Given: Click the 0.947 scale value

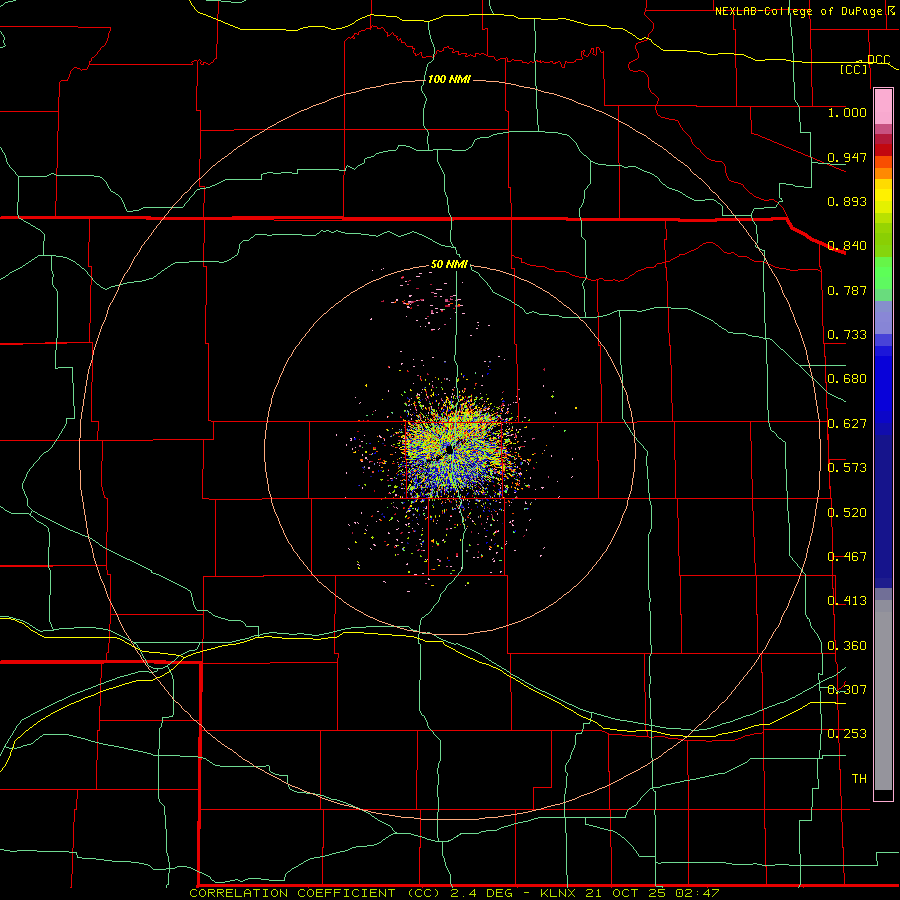Looking at the screenshot, I should tap(847, 157).
